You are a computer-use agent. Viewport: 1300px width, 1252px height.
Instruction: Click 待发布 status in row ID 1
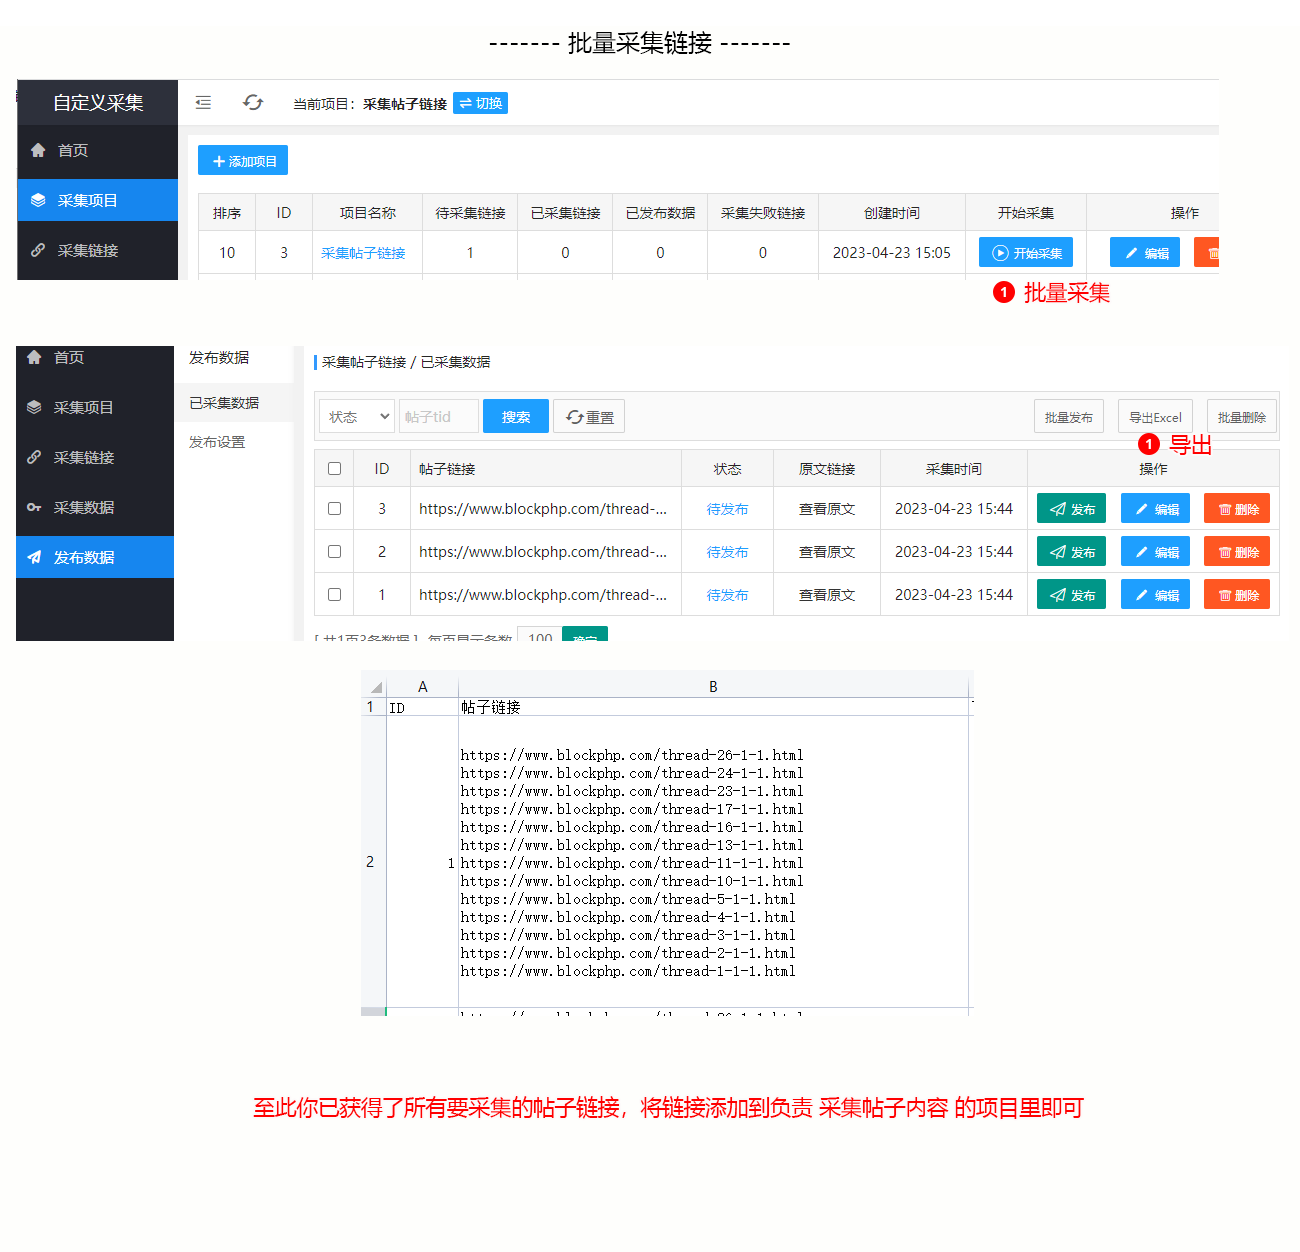tap(727, 595)
